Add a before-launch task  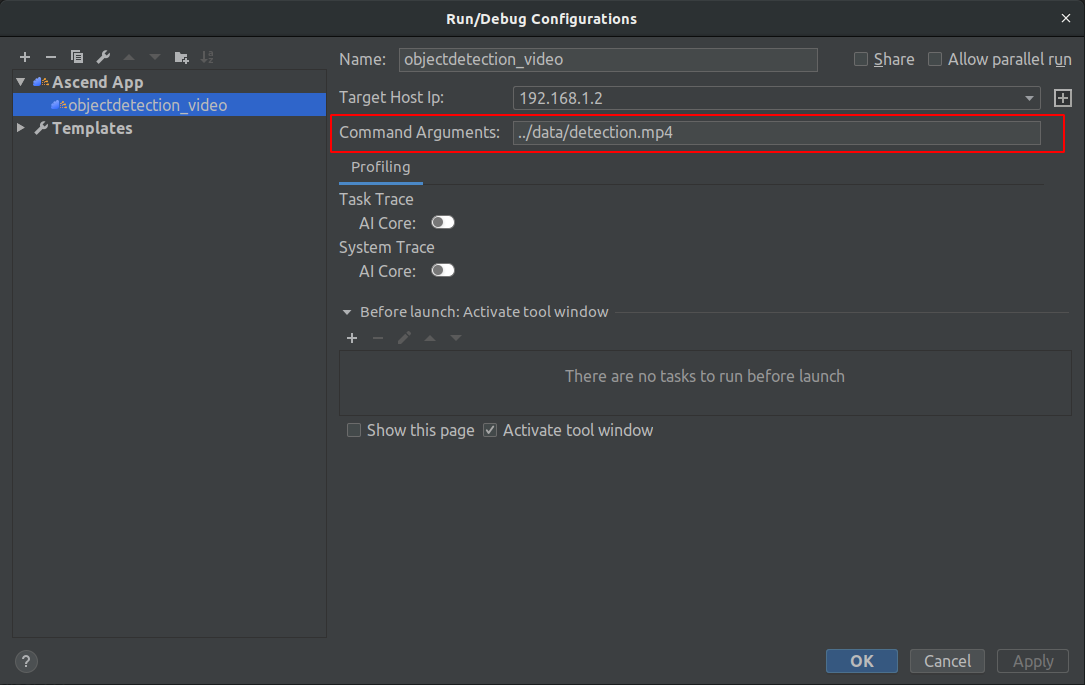click(352, 338)
